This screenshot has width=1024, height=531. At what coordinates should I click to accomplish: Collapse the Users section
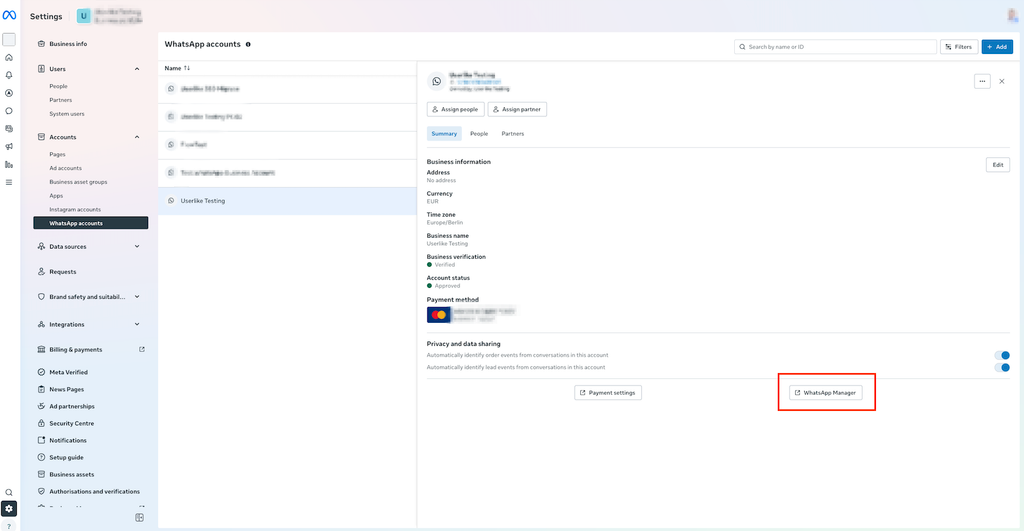pos(137,69)
